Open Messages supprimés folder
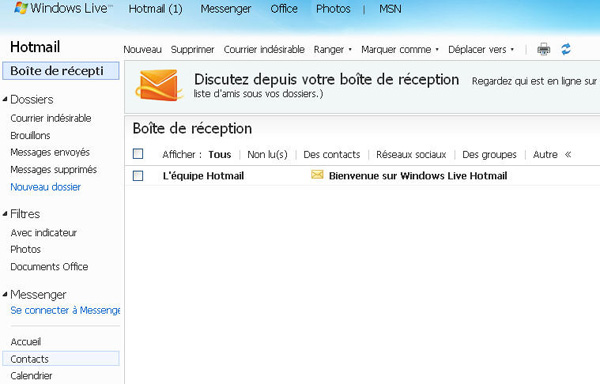 click(x=54, y=169)
